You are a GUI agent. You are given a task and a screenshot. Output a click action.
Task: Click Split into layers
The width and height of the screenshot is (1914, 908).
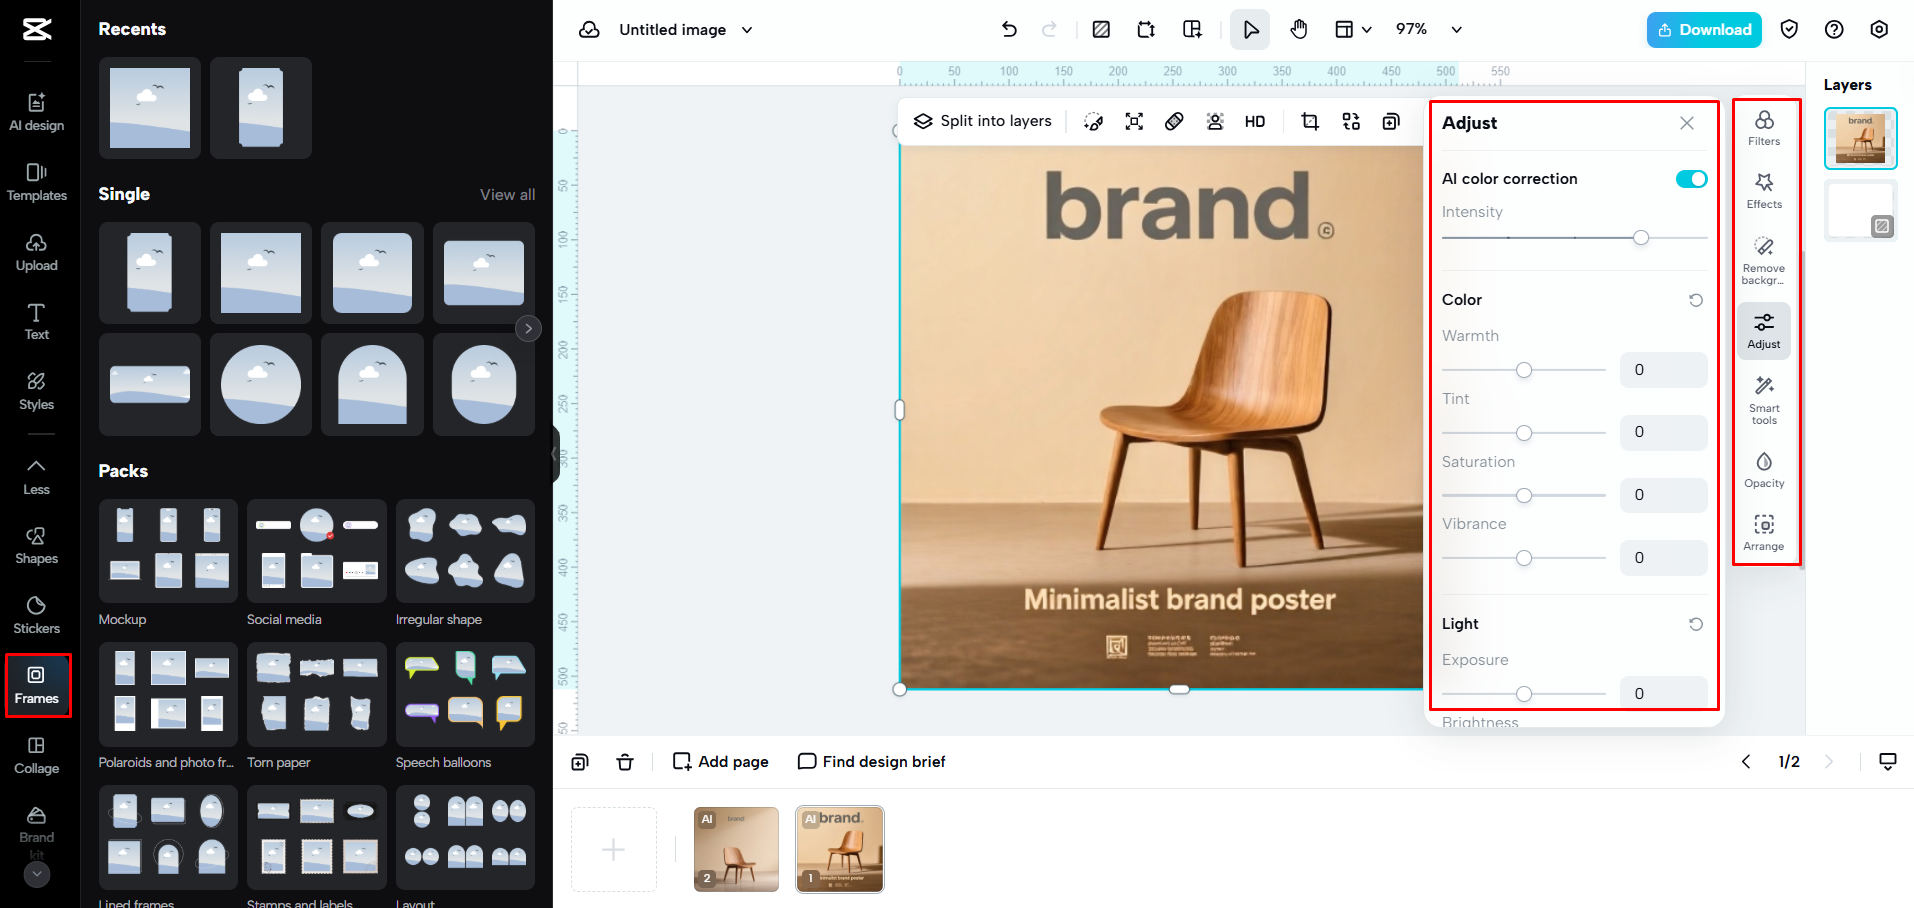click(983, 121)
